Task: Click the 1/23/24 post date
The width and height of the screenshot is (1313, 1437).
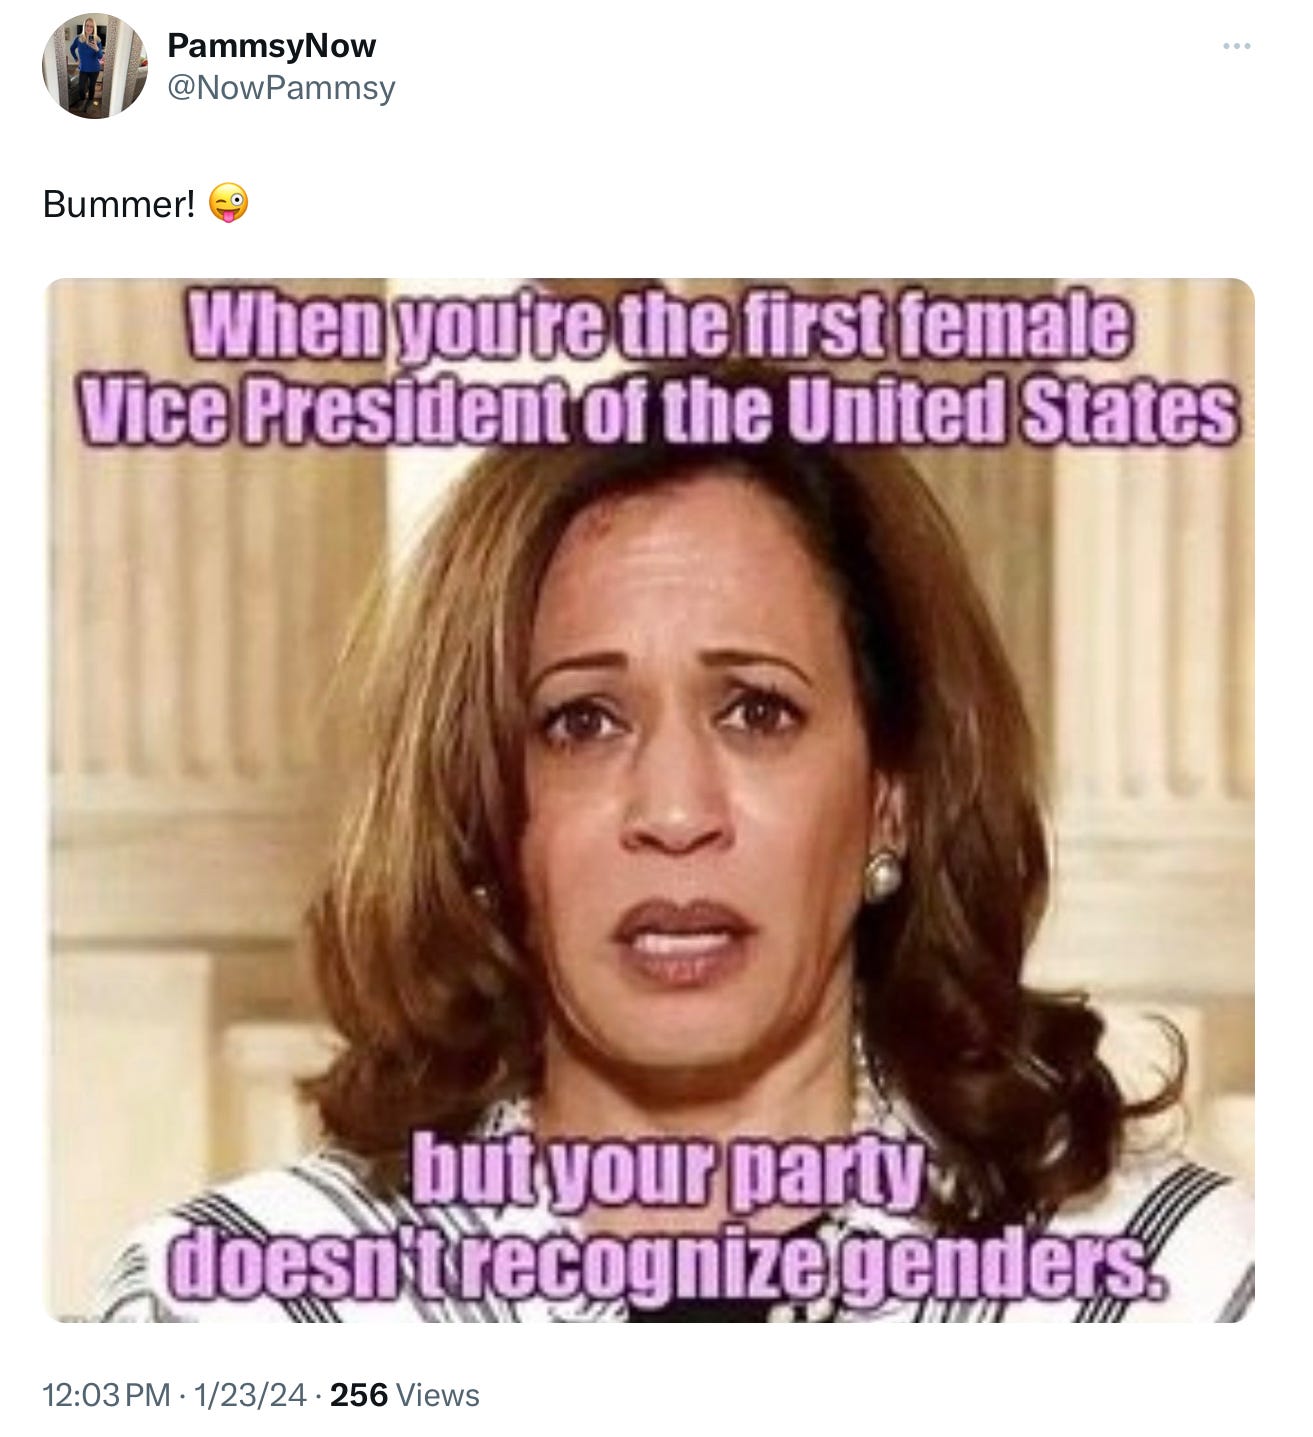Action: coord(250,1395)
